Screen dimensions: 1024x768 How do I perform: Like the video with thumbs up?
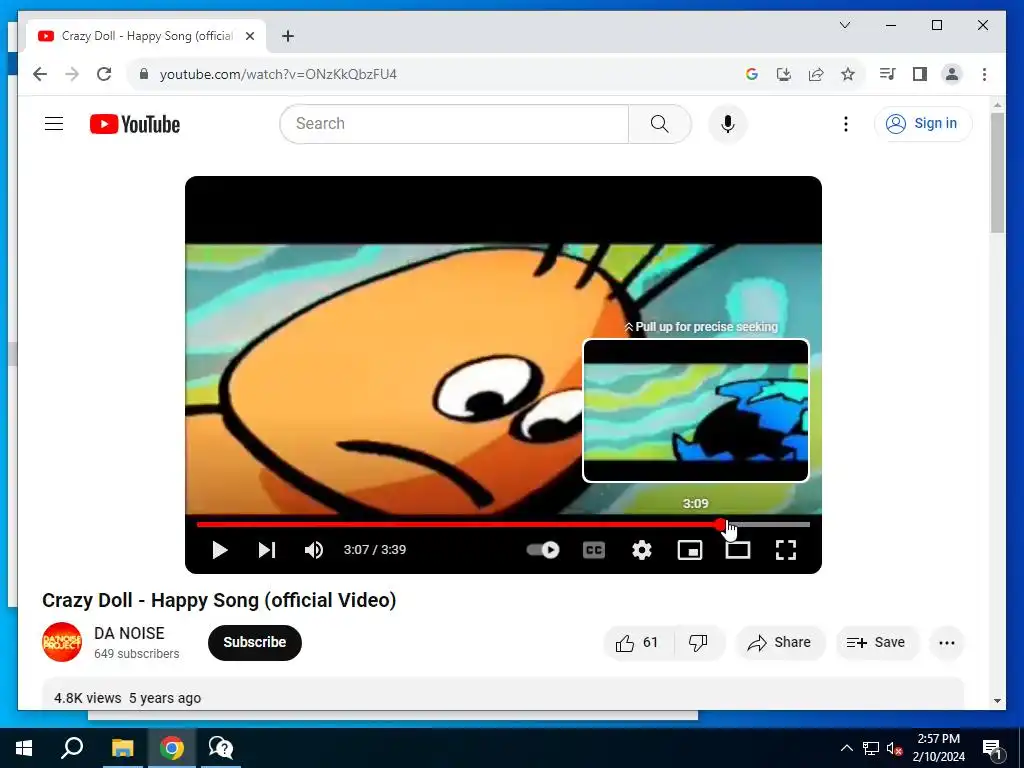pos(638,643)
